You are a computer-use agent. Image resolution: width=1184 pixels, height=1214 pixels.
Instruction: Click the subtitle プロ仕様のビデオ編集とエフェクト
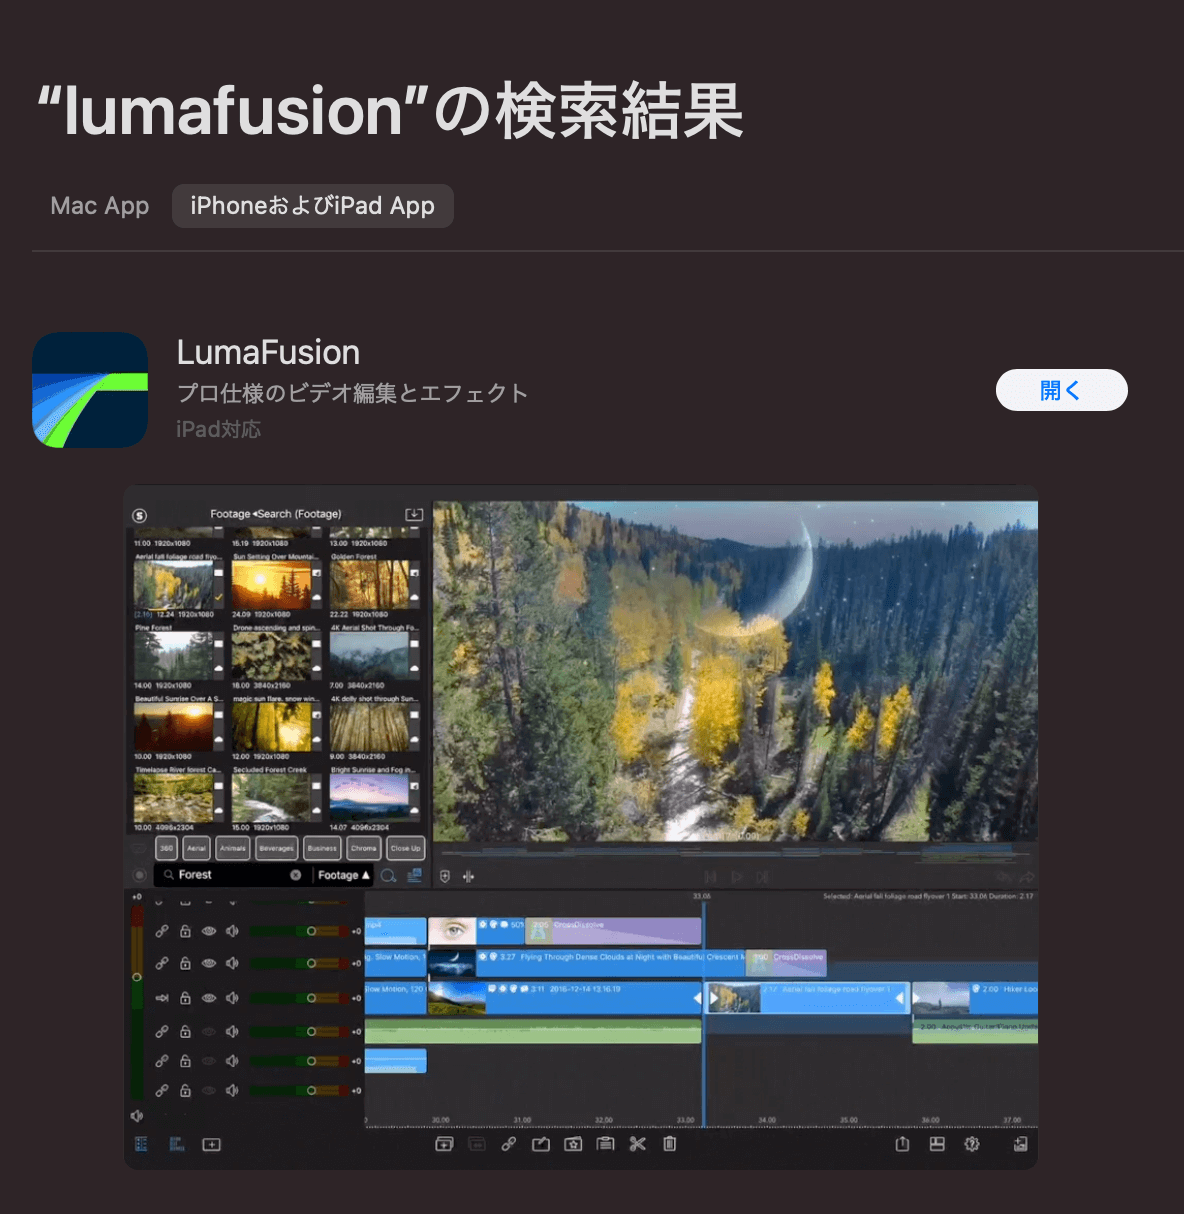pos(352,393)
